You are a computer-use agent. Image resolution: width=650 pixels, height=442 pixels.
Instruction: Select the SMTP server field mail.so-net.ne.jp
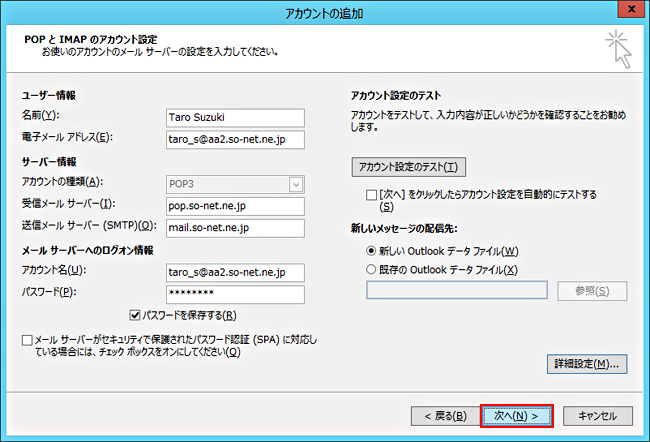point(236,226)
